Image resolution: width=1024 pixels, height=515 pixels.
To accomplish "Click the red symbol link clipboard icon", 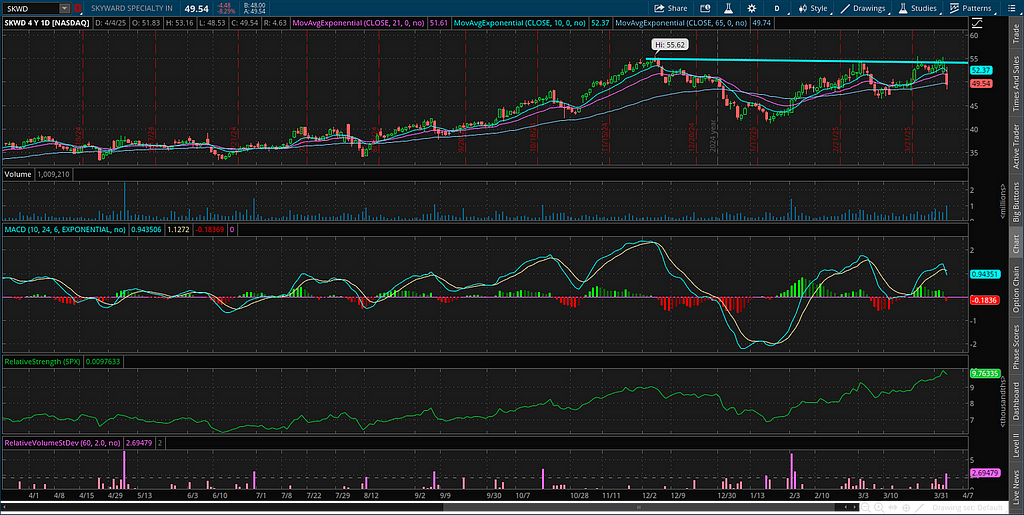I will pos(78,8).
